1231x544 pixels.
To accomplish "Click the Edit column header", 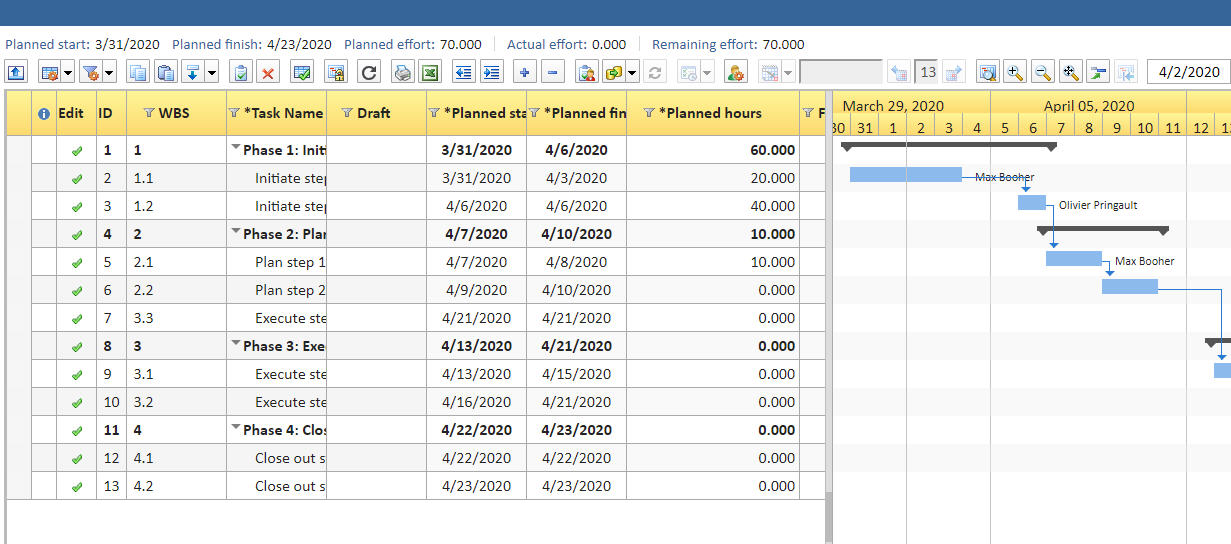I will pos(71,113).
